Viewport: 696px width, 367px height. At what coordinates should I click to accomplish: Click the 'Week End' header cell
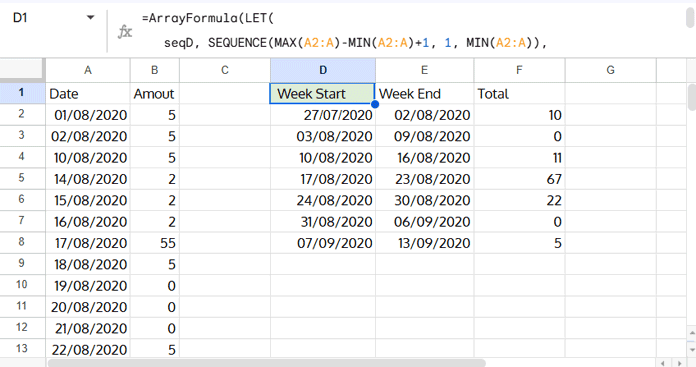pyautogui.click(x=424, y=94)
